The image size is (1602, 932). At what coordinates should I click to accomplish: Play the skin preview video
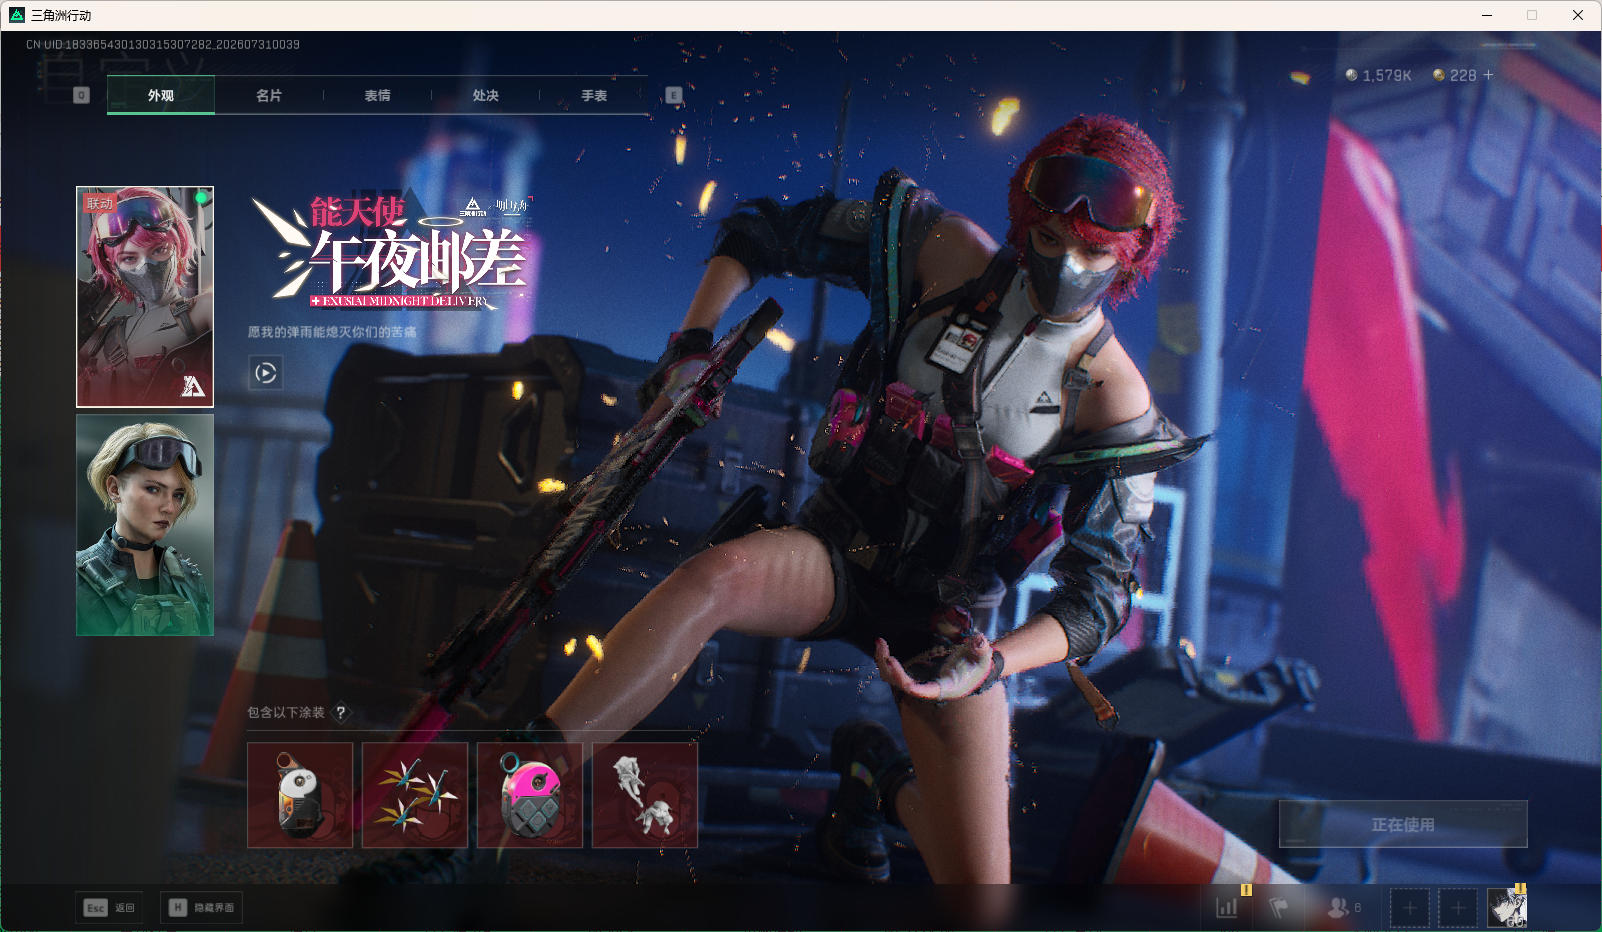click(x=265, y=373)
